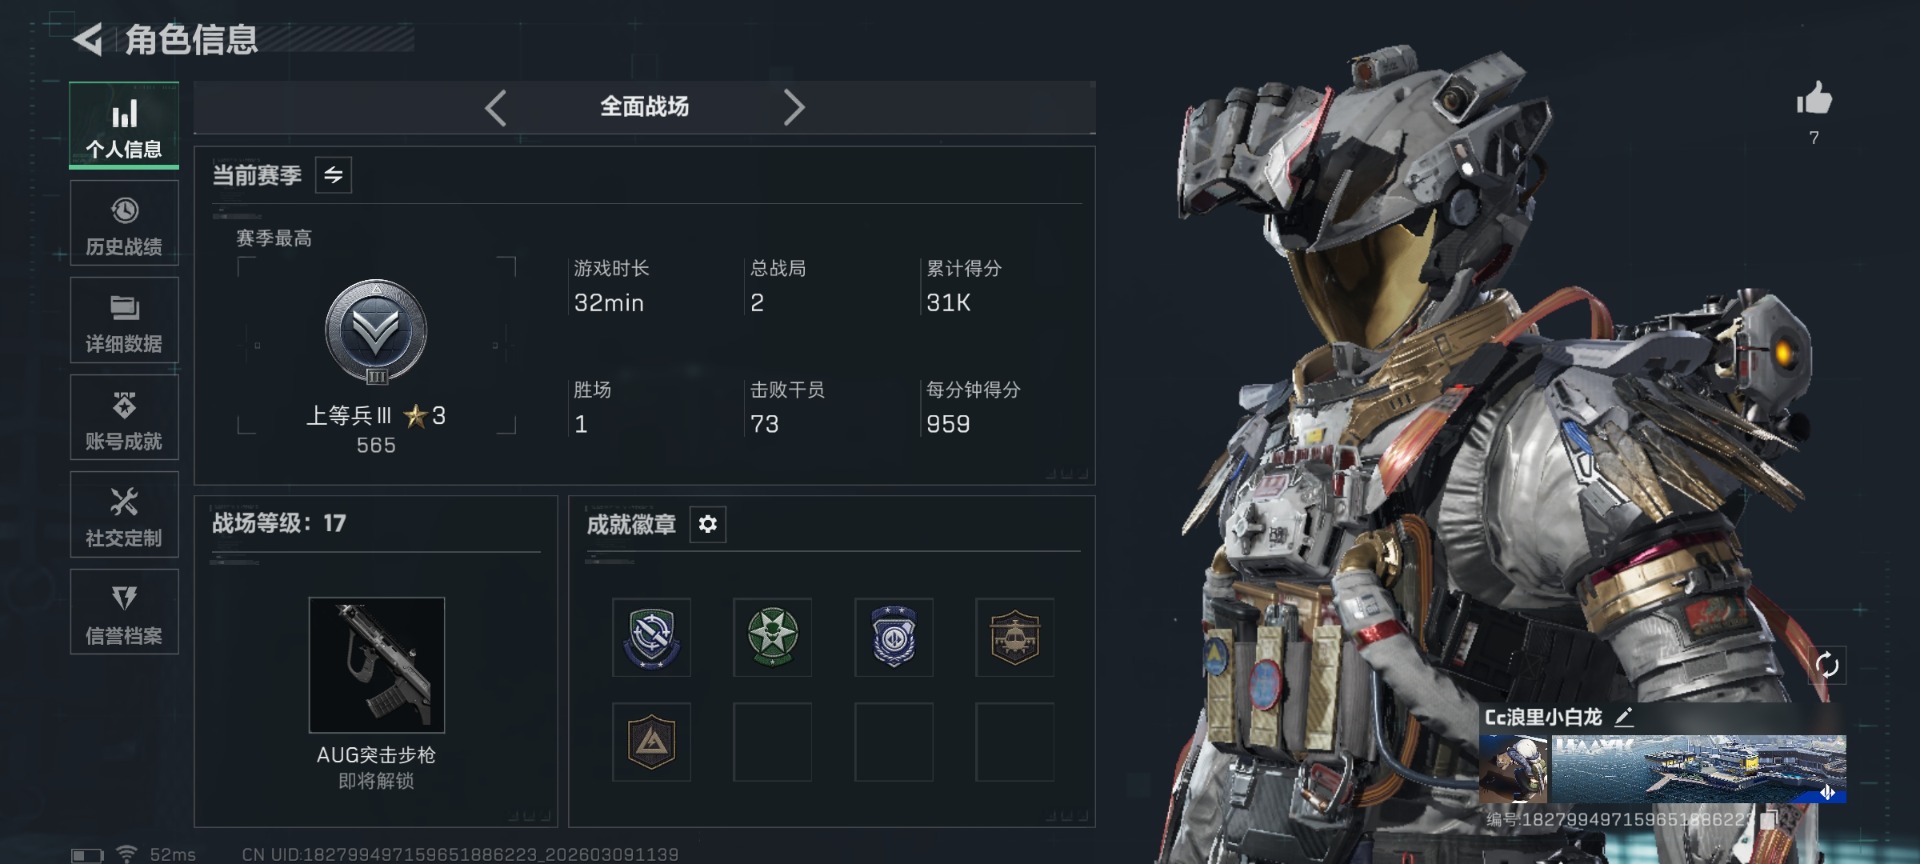Open the 个人信息 sidebar tab
This screenshot has width=1920, height=864.
coord(124,127)
